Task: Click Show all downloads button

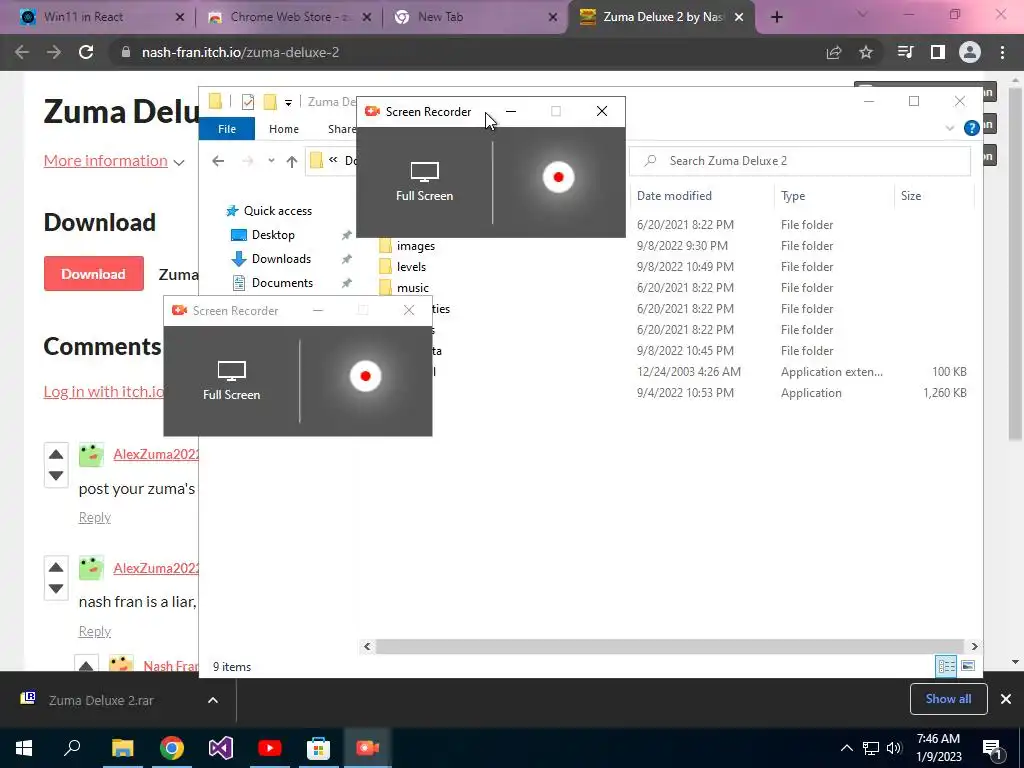Action: pos(948,699)
